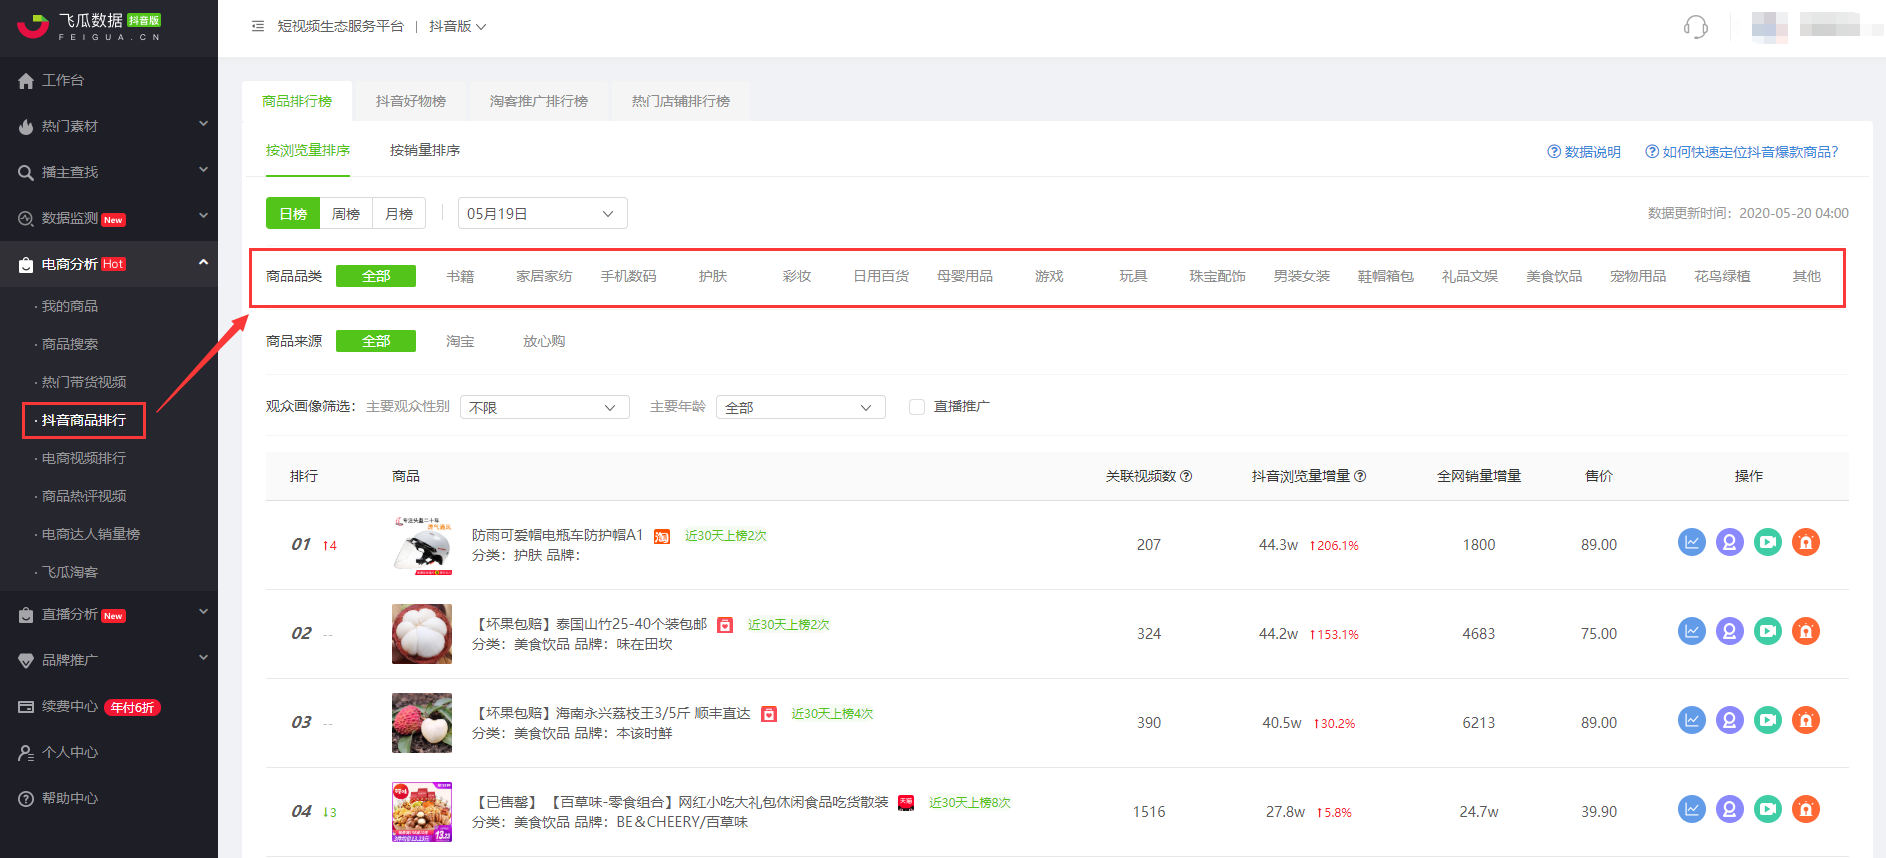Click purple streamer icon in rank 03 row
Image resolution: width=1886 pixels, height=858 pixels.
point(1729,720)
